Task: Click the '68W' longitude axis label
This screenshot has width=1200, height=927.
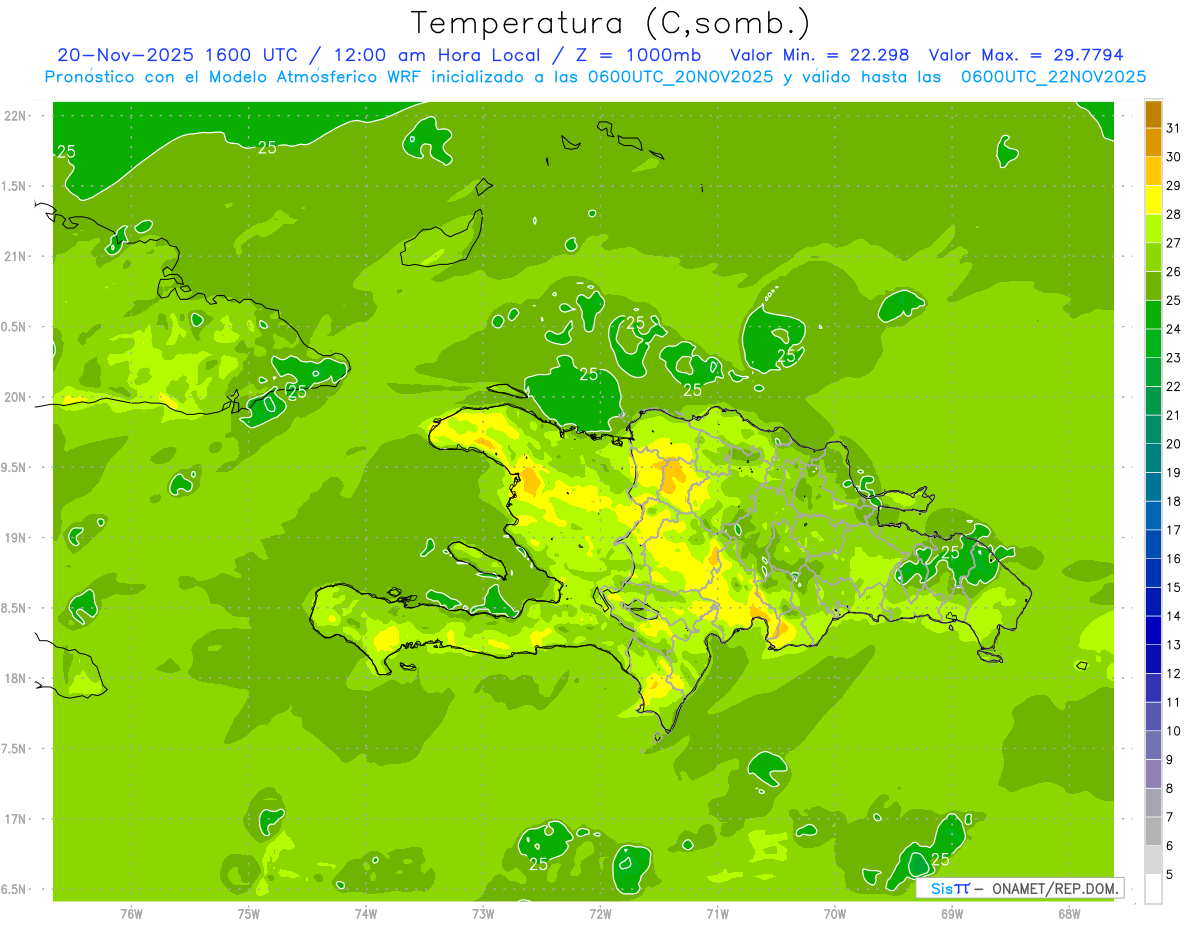Action: click(1069, 914)
